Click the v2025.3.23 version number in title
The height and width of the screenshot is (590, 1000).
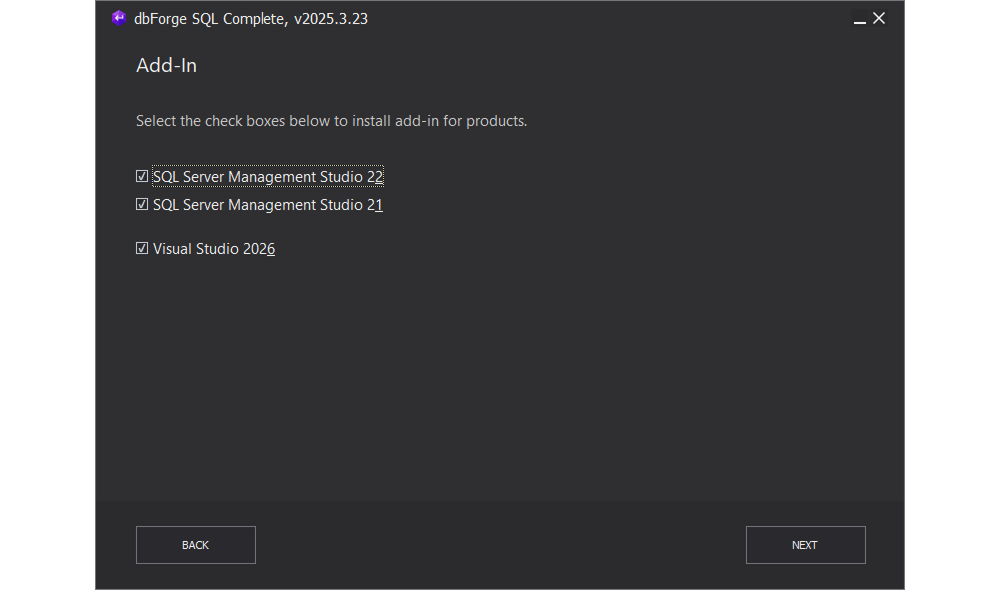[331, 18]
